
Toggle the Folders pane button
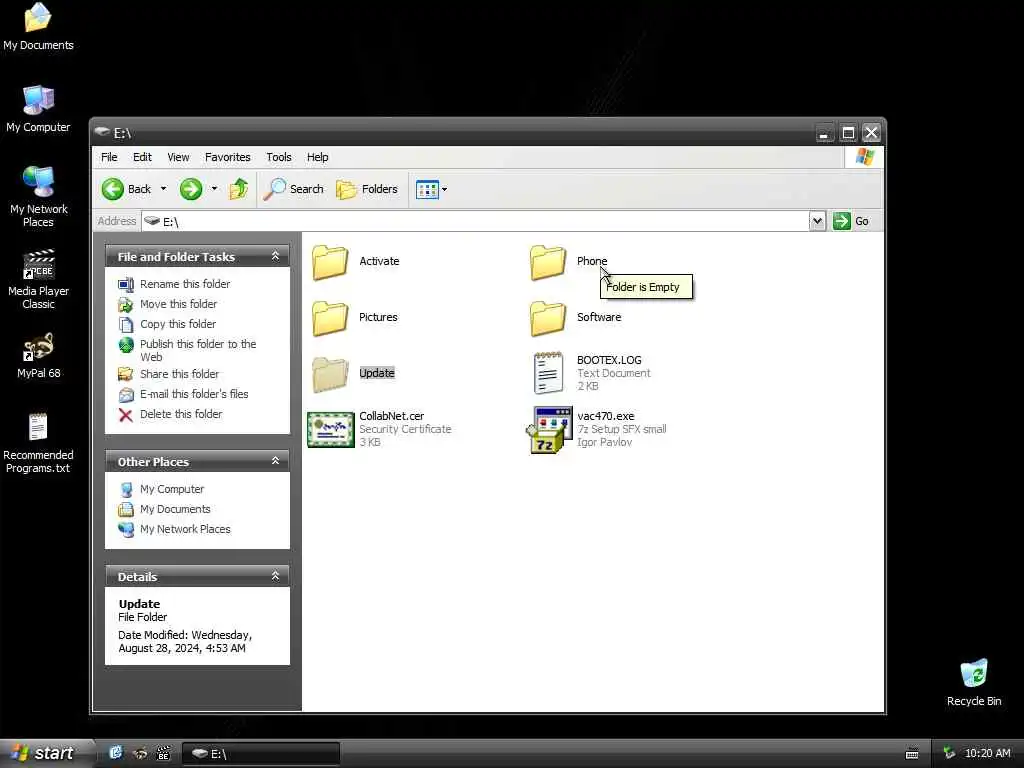[x=367, y=189]
